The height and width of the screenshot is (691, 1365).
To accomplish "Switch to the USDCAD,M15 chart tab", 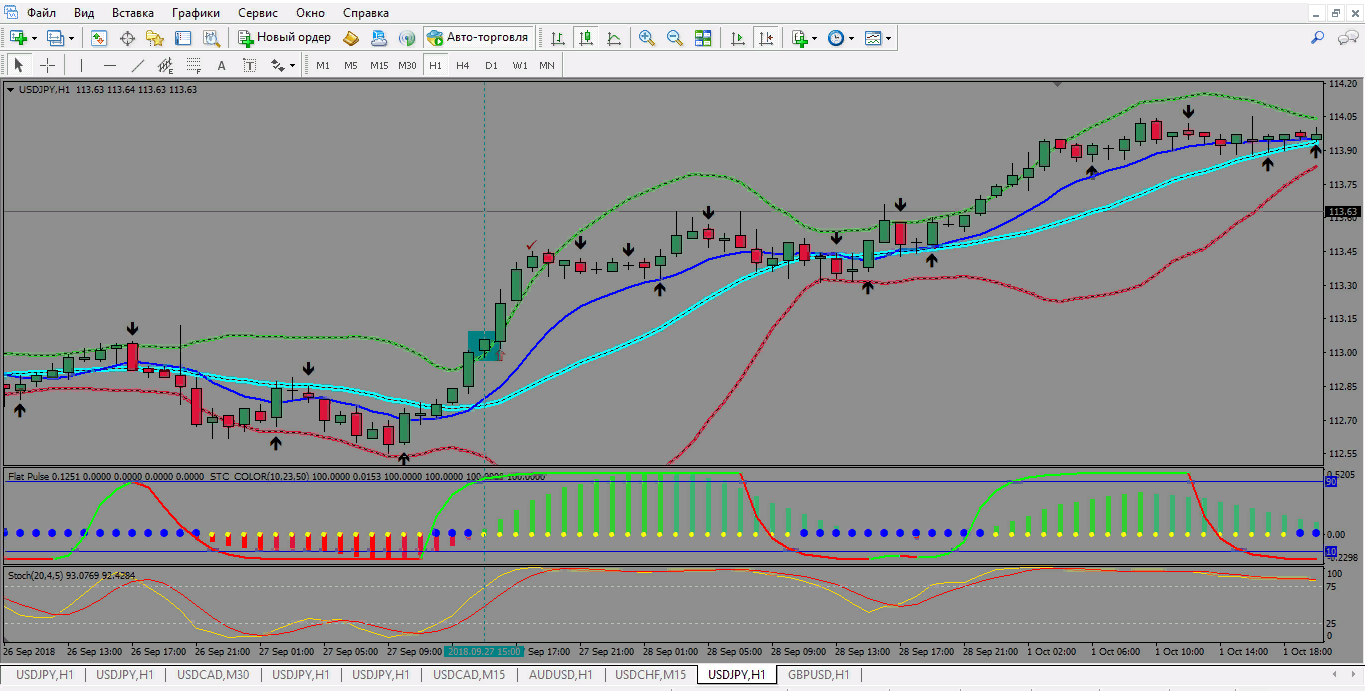I will pyautogui.click(x=469, y=675).
